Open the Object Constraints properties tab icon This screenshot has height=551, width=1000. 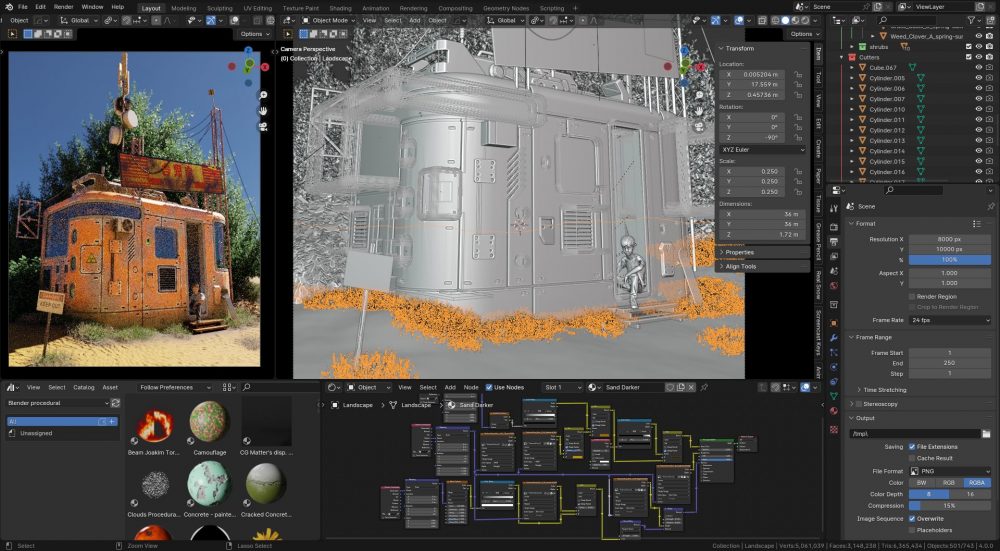point(834,381)
